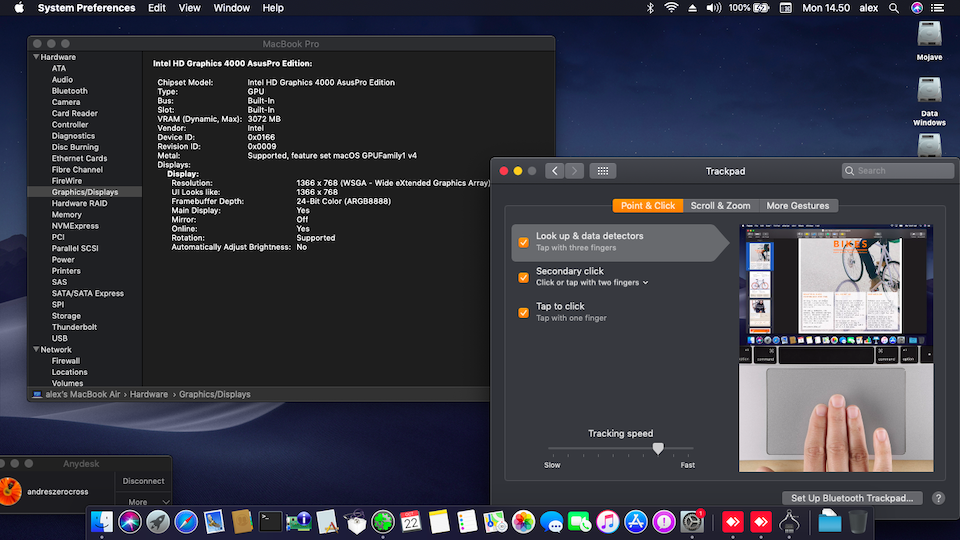The image size is (960, 540).
Task: Launch Safari from the Dock
Action: click(x=186, y=521)
